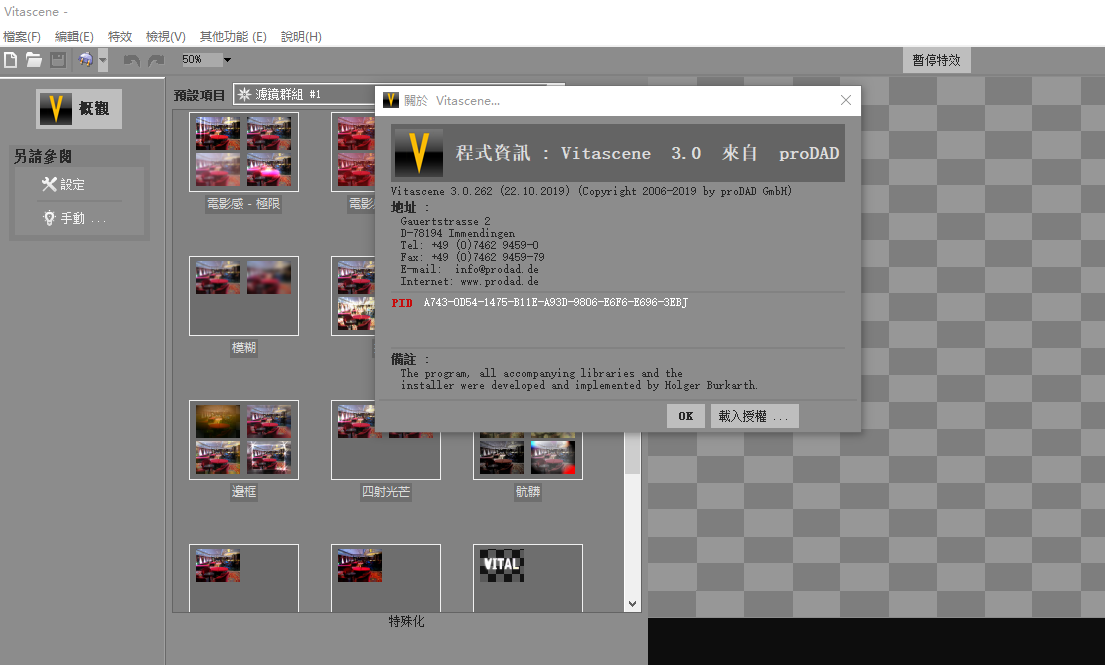Click OK in the About dialog

686,416
